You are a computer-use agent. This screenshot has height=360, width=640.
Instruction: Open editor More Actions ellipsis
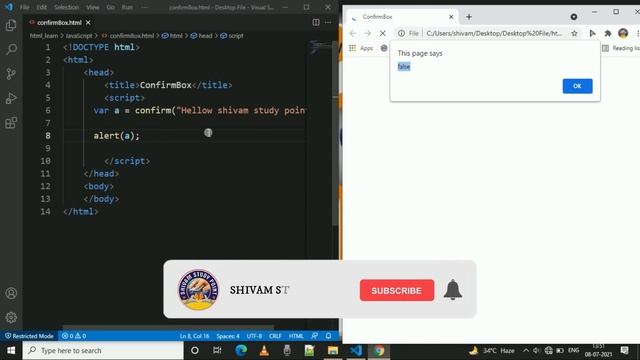coord(328,22)
